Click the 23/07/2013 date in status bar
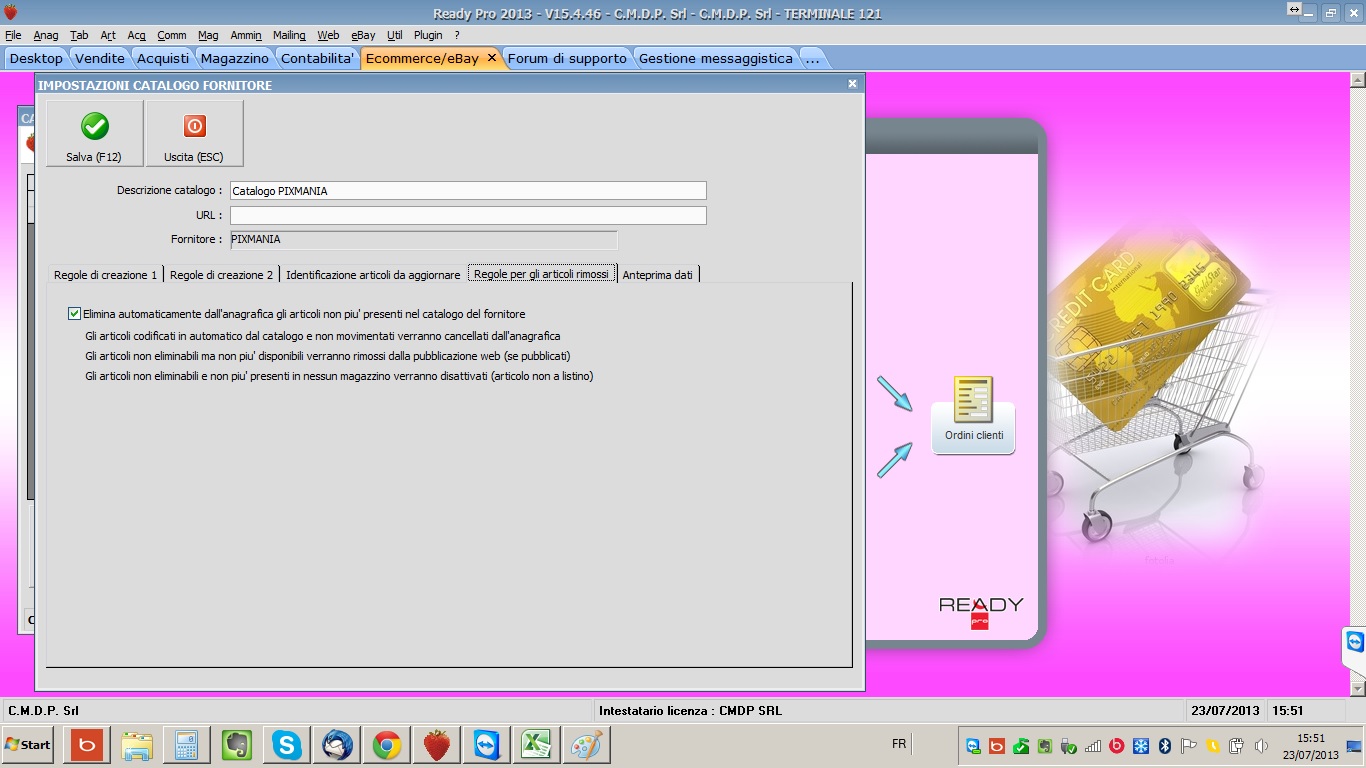Screen dimensions: 1366x768 (x=1224, y=711)
